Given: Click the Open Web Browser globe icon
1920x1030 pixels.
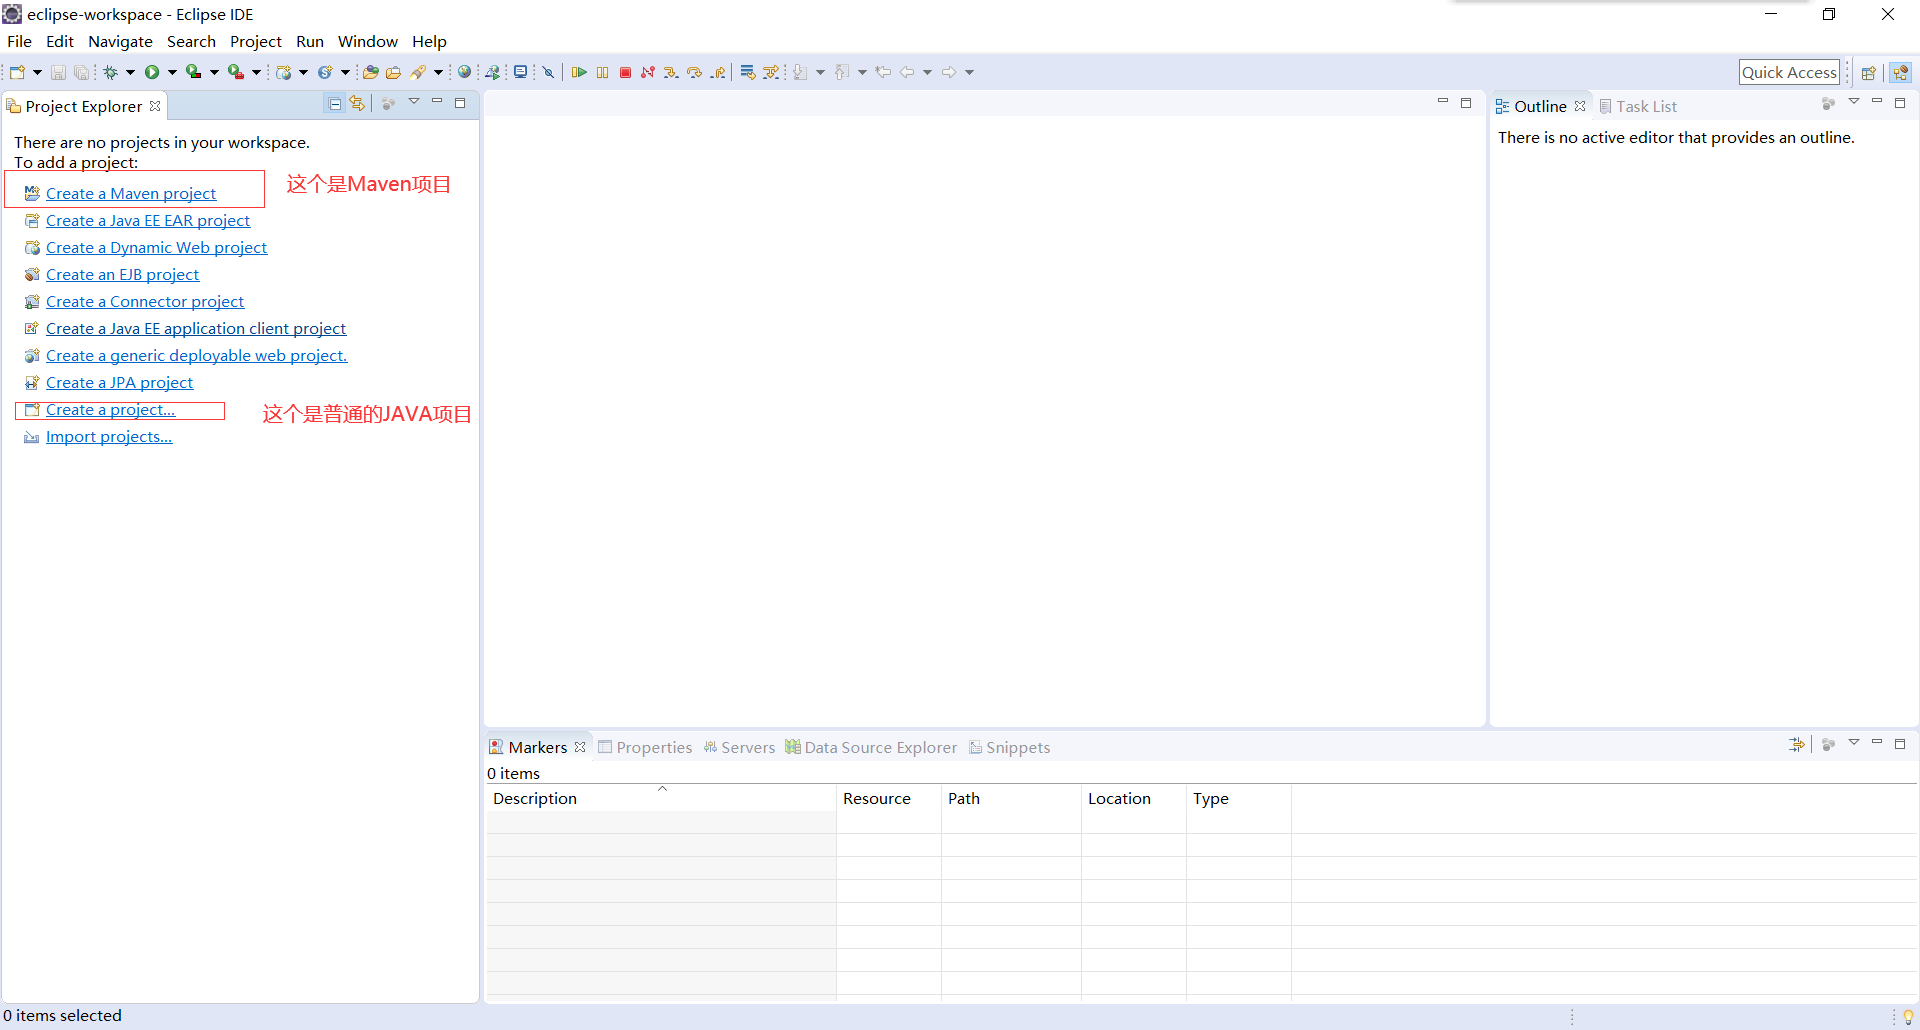Looking at the screenshot, I should click(x=464, y=72).
